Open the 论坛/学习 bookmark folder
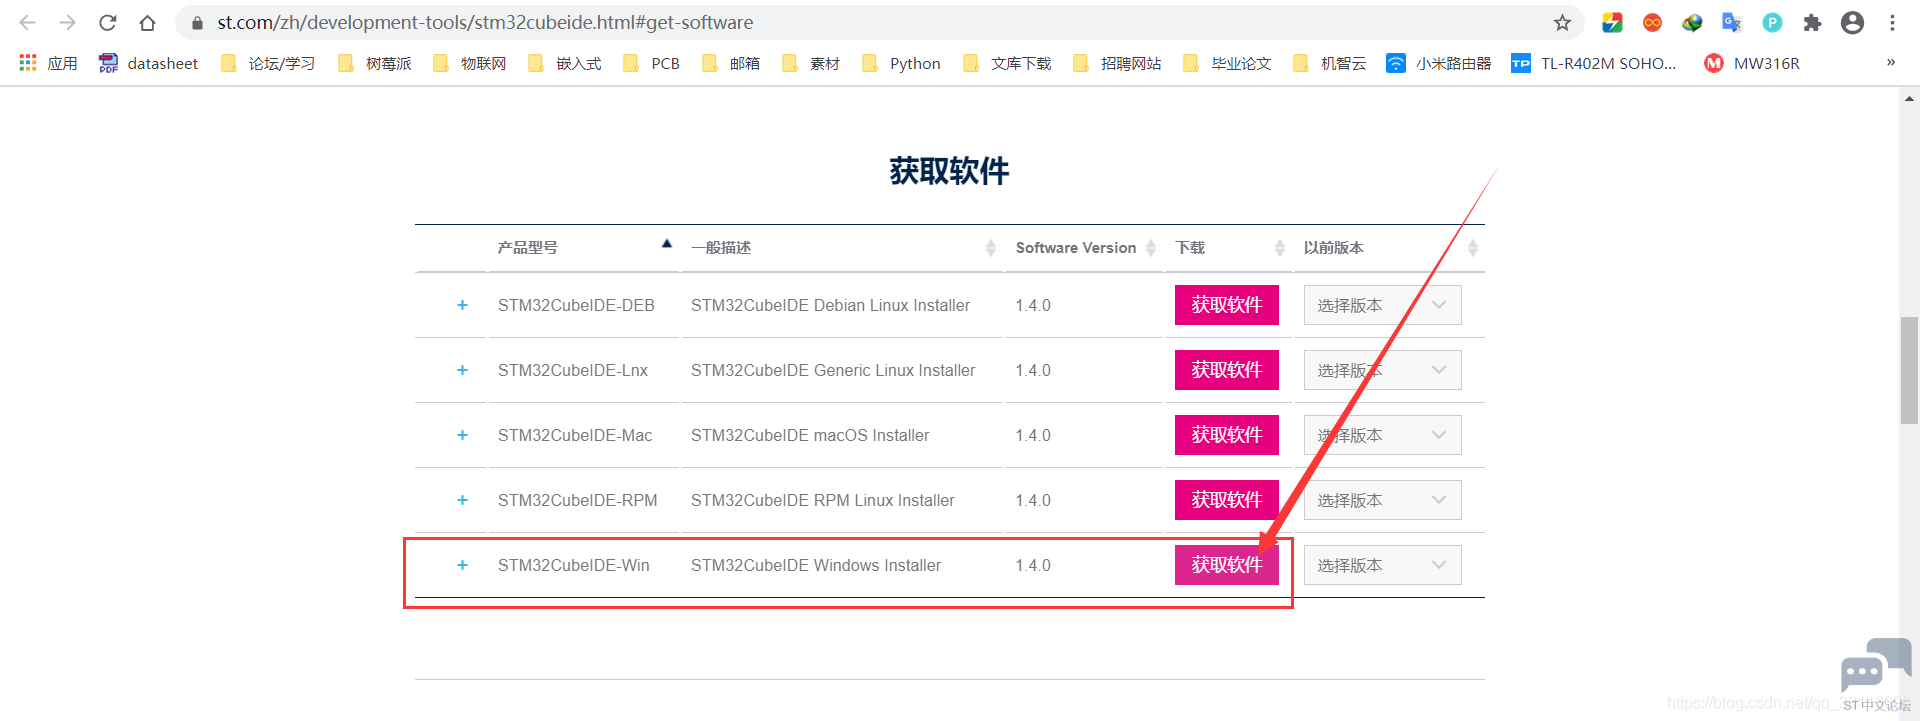 (x=268, y=63)
